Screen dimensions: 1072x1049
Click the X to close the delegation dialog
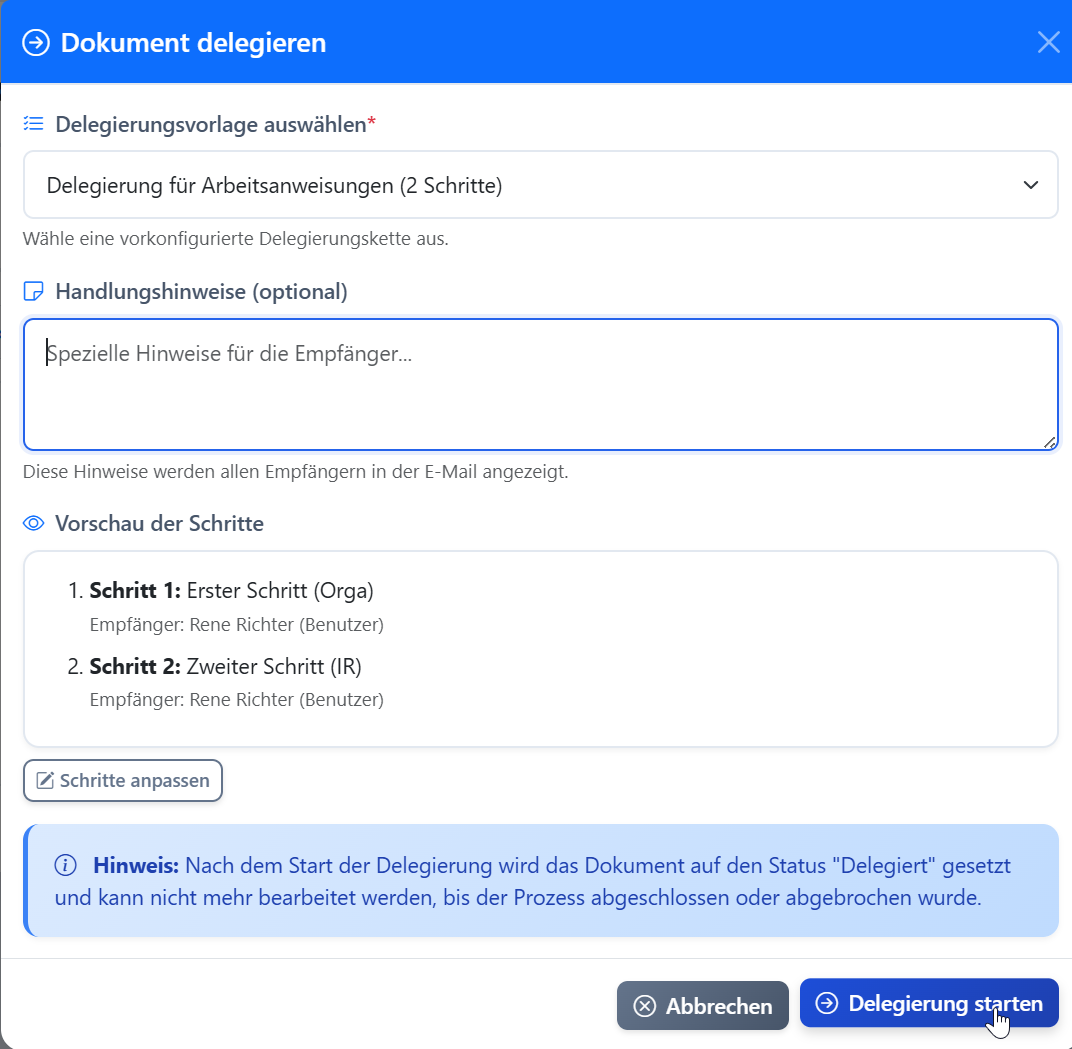click(x=1048, y=42)
